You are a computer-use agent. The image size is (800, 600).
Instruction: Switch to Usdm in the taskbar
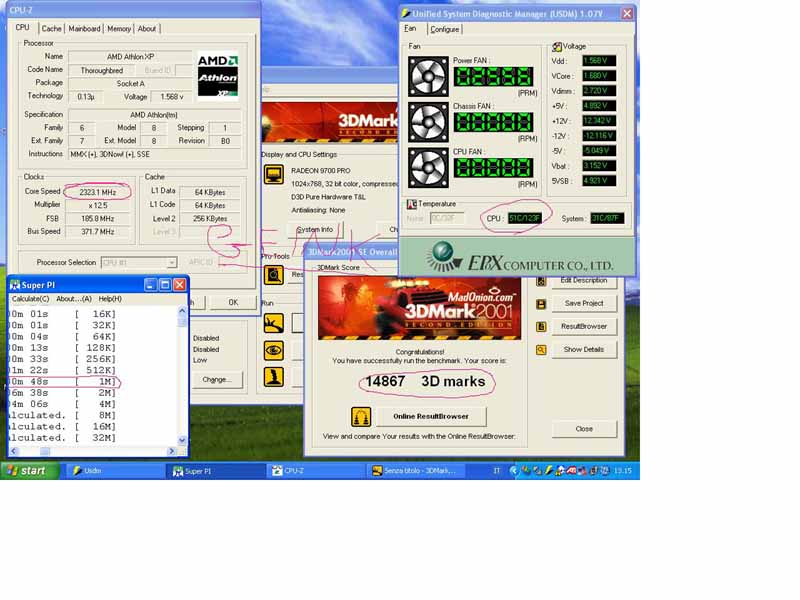click(x=114, y=471)
